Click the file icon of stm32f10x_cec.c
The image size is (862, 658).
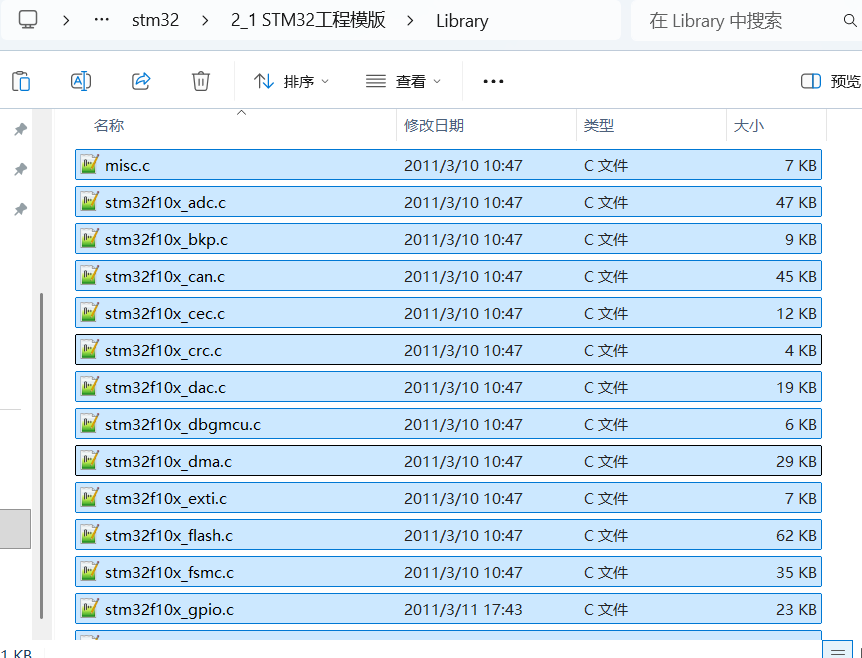pyautogui.click(x=89, y=312)
